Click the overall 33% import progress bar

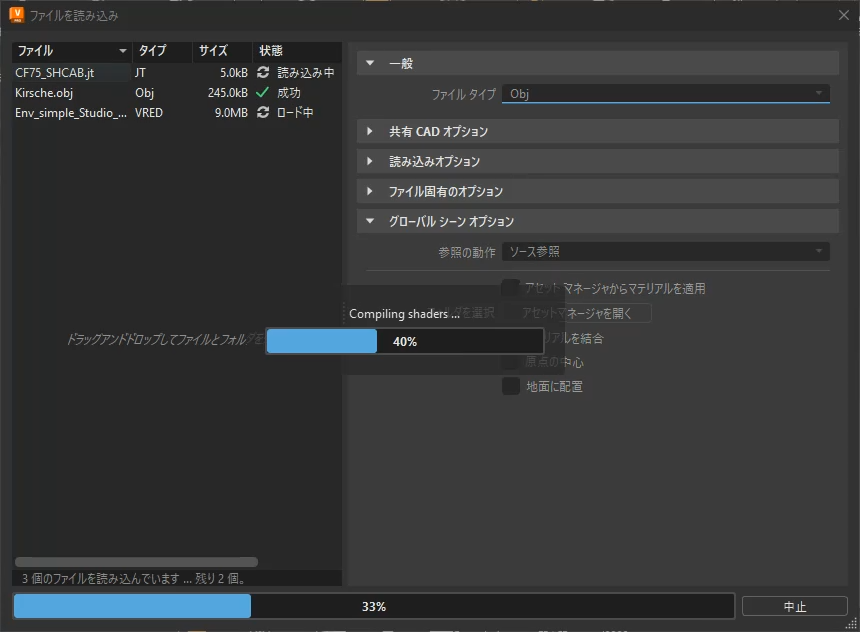coord(374,606)
